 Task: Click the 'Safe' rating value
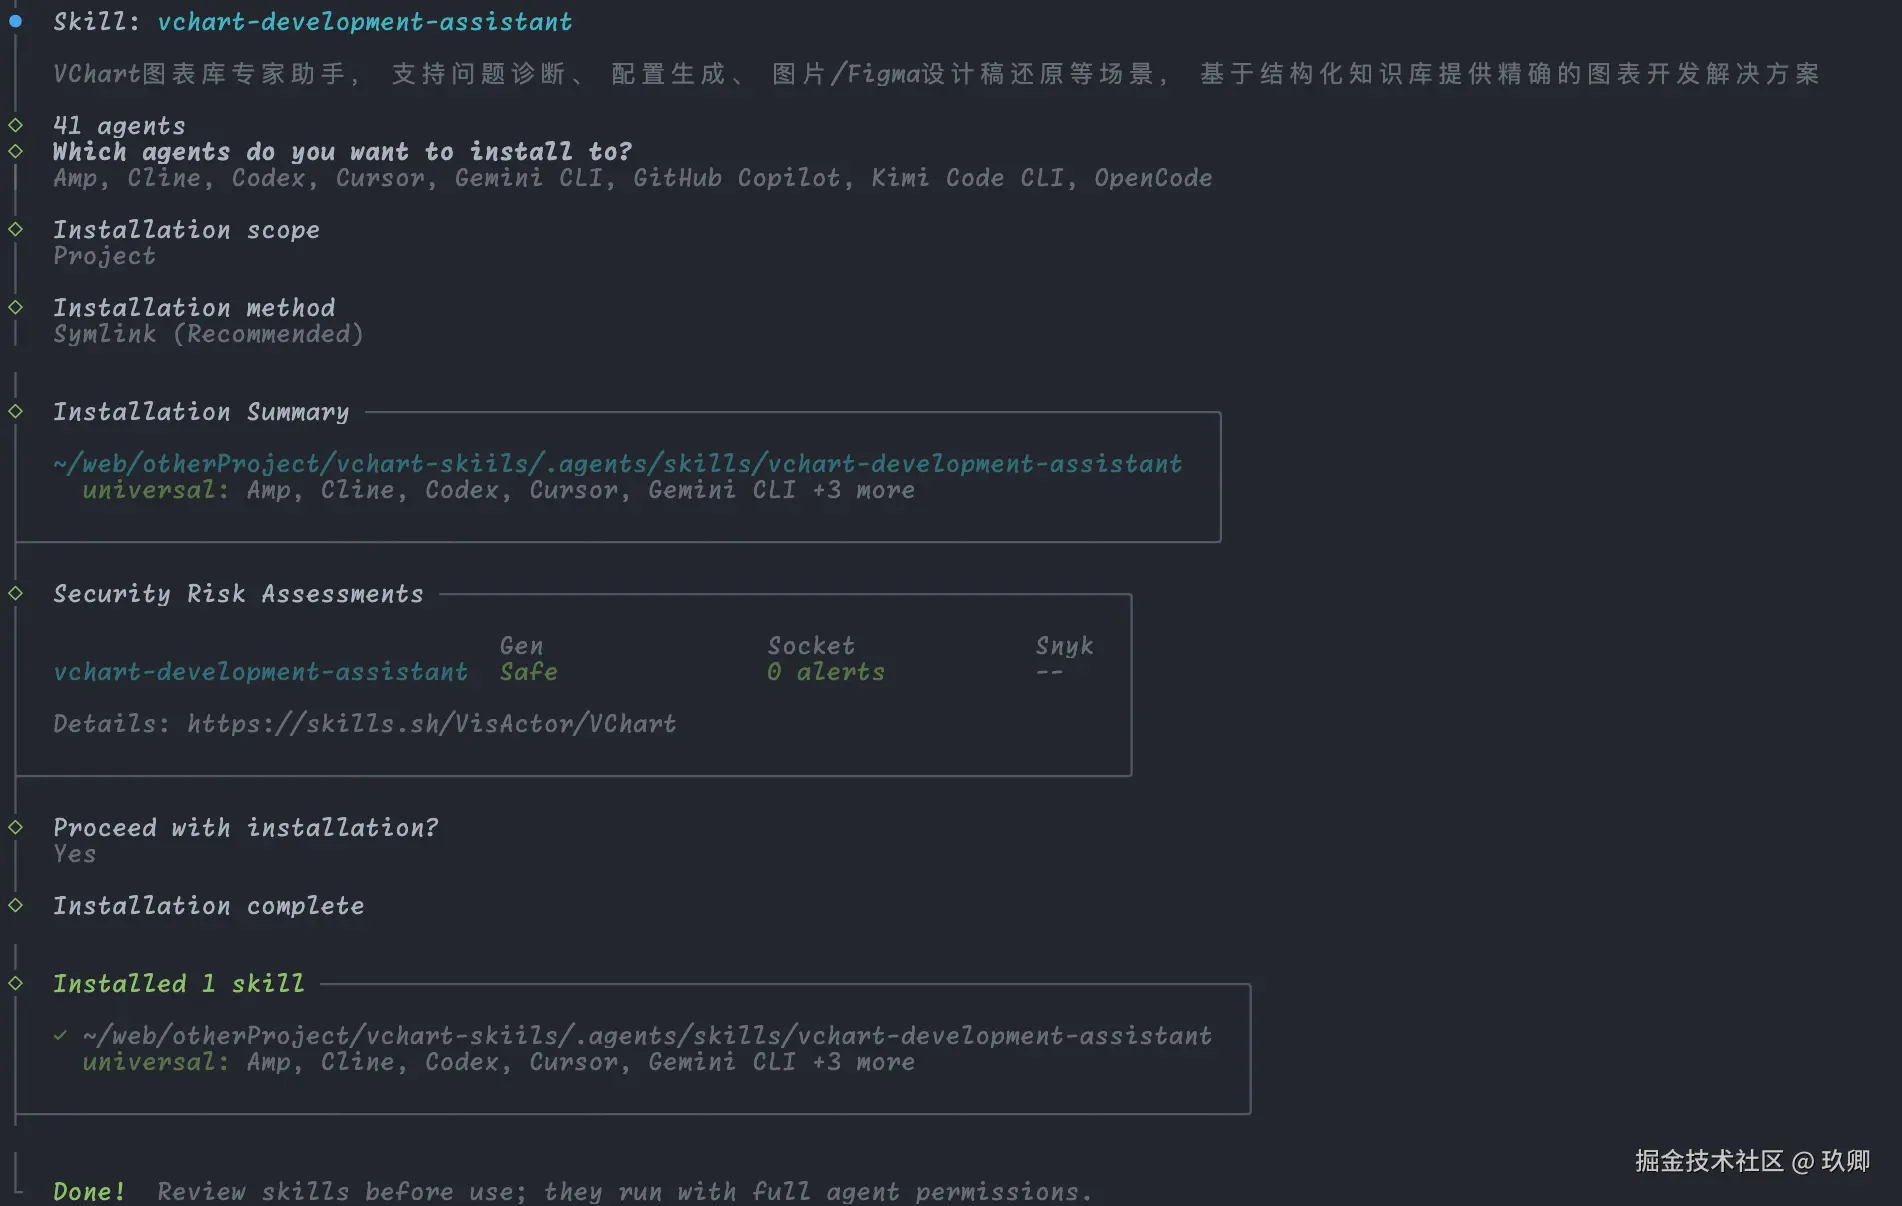coord(528,672)
